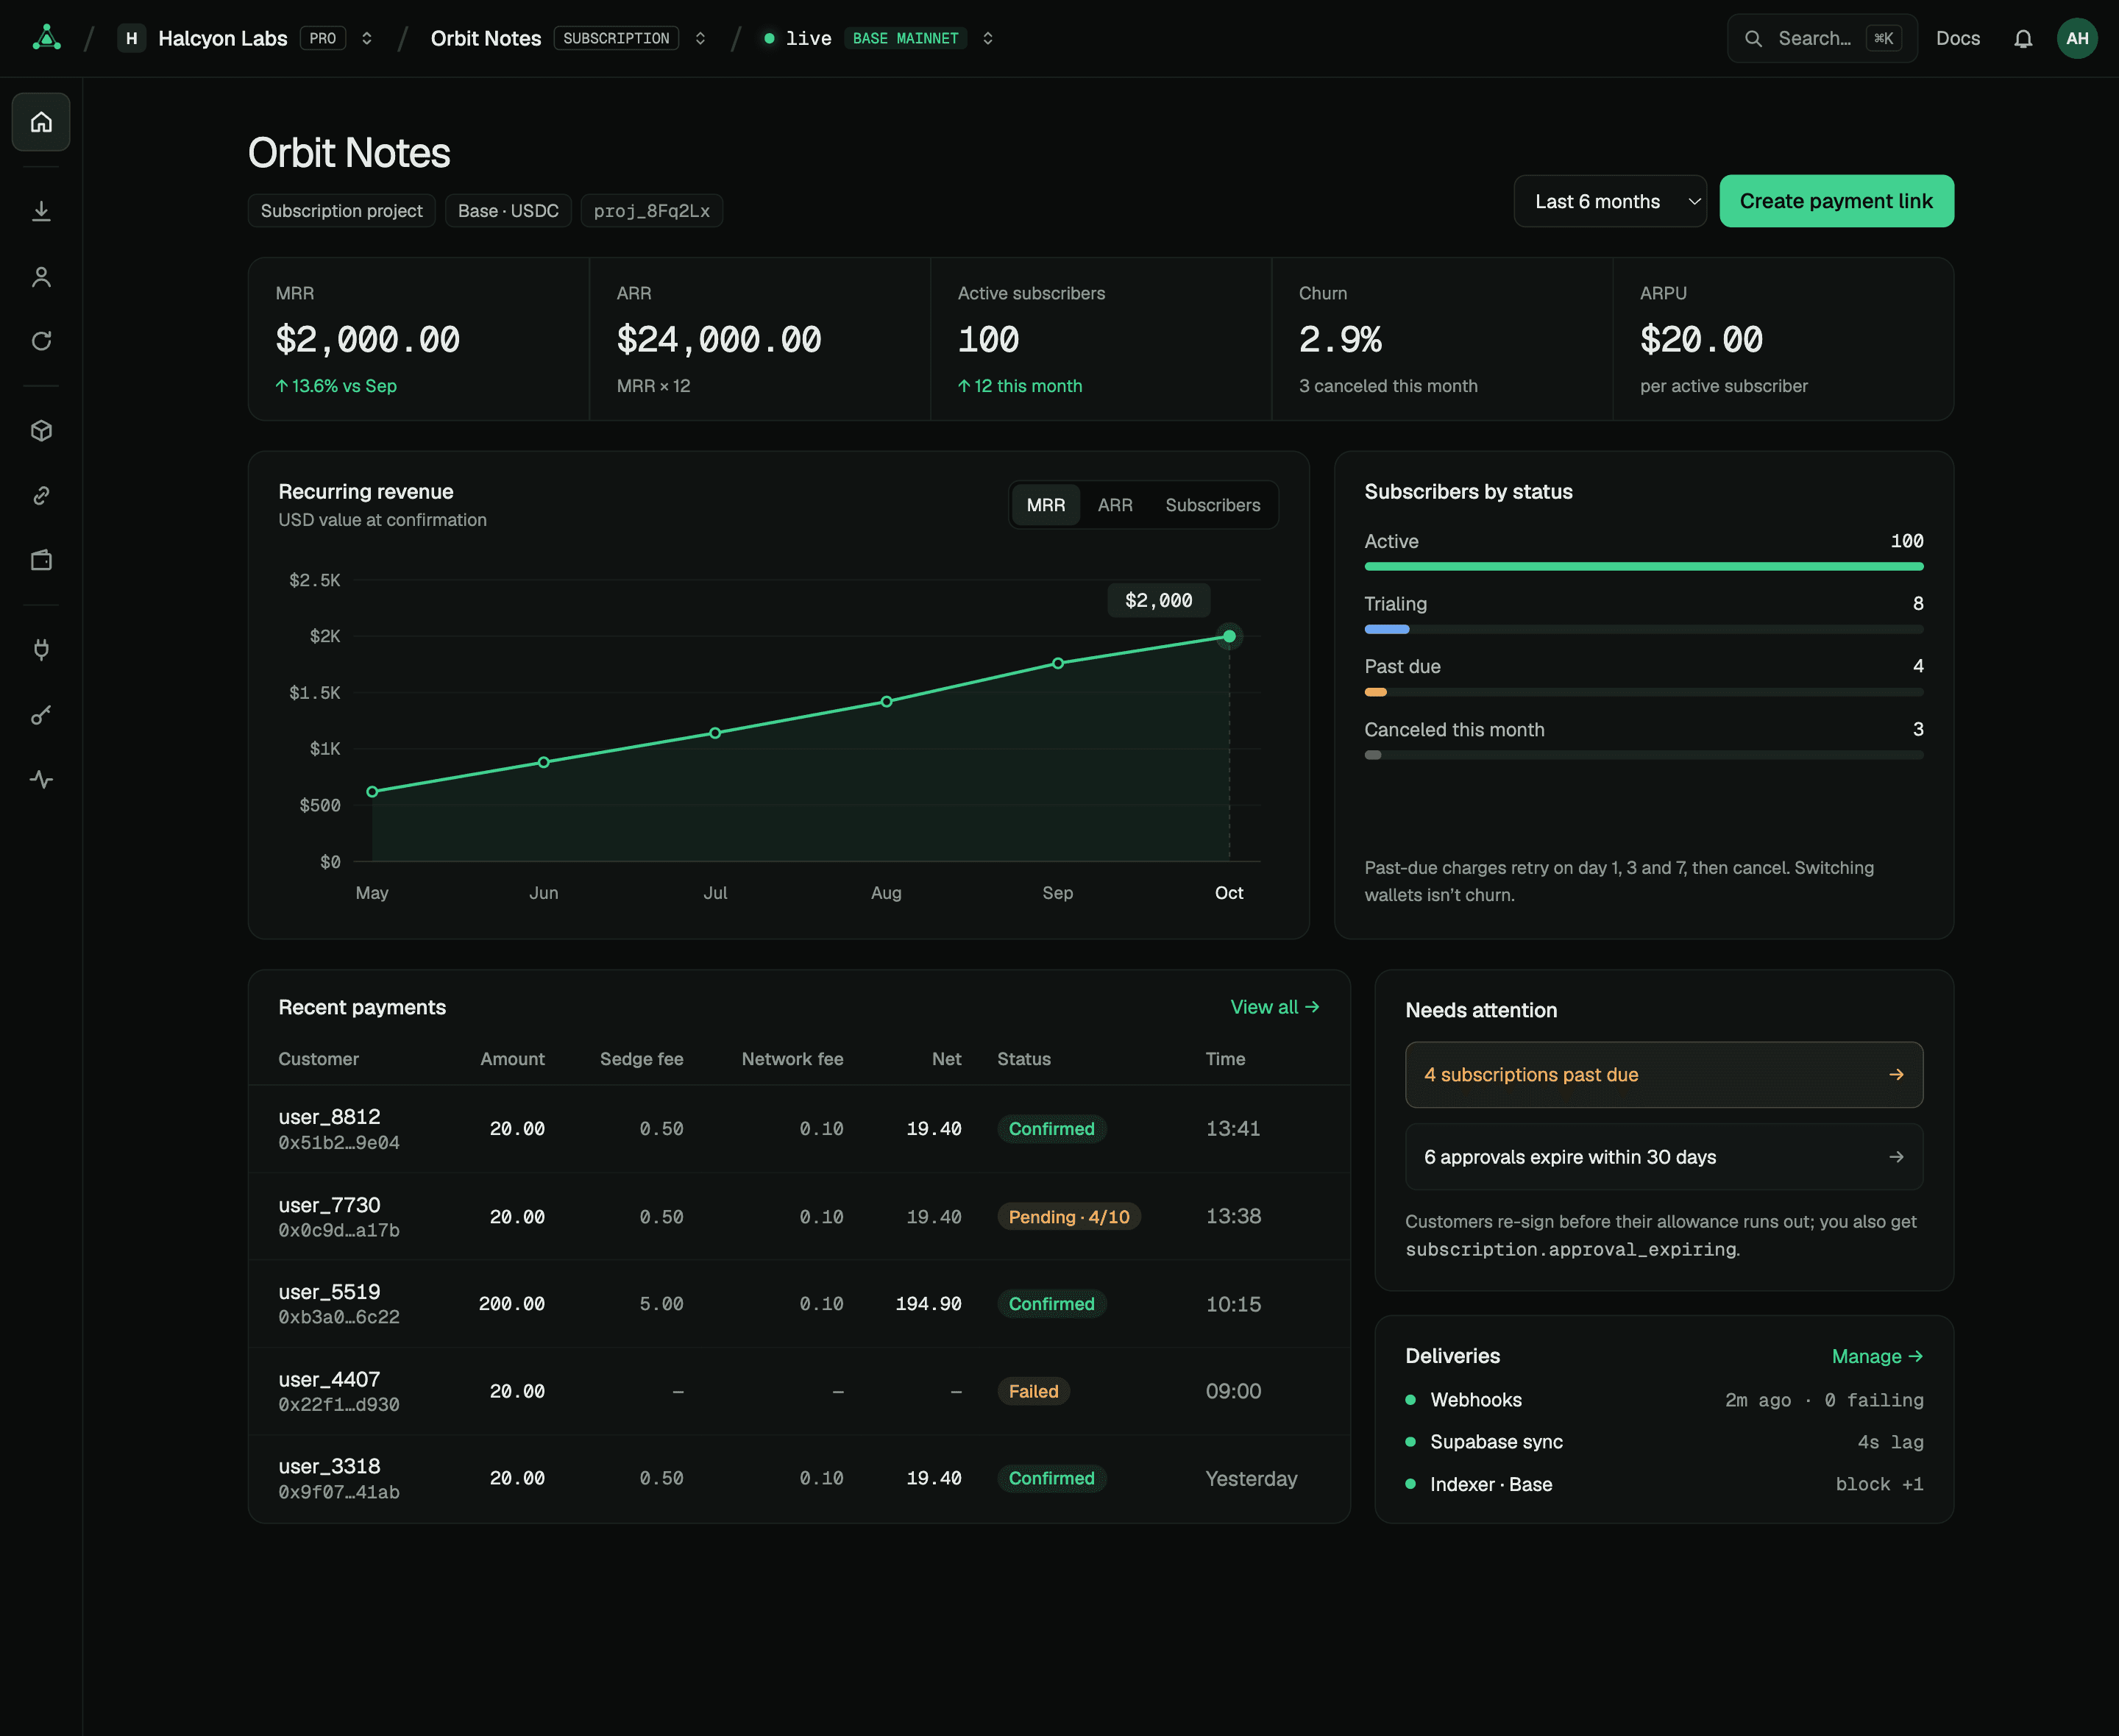
Task: Open the payment links chain icon
Action: pyautogui.click(x=41, y=496)
